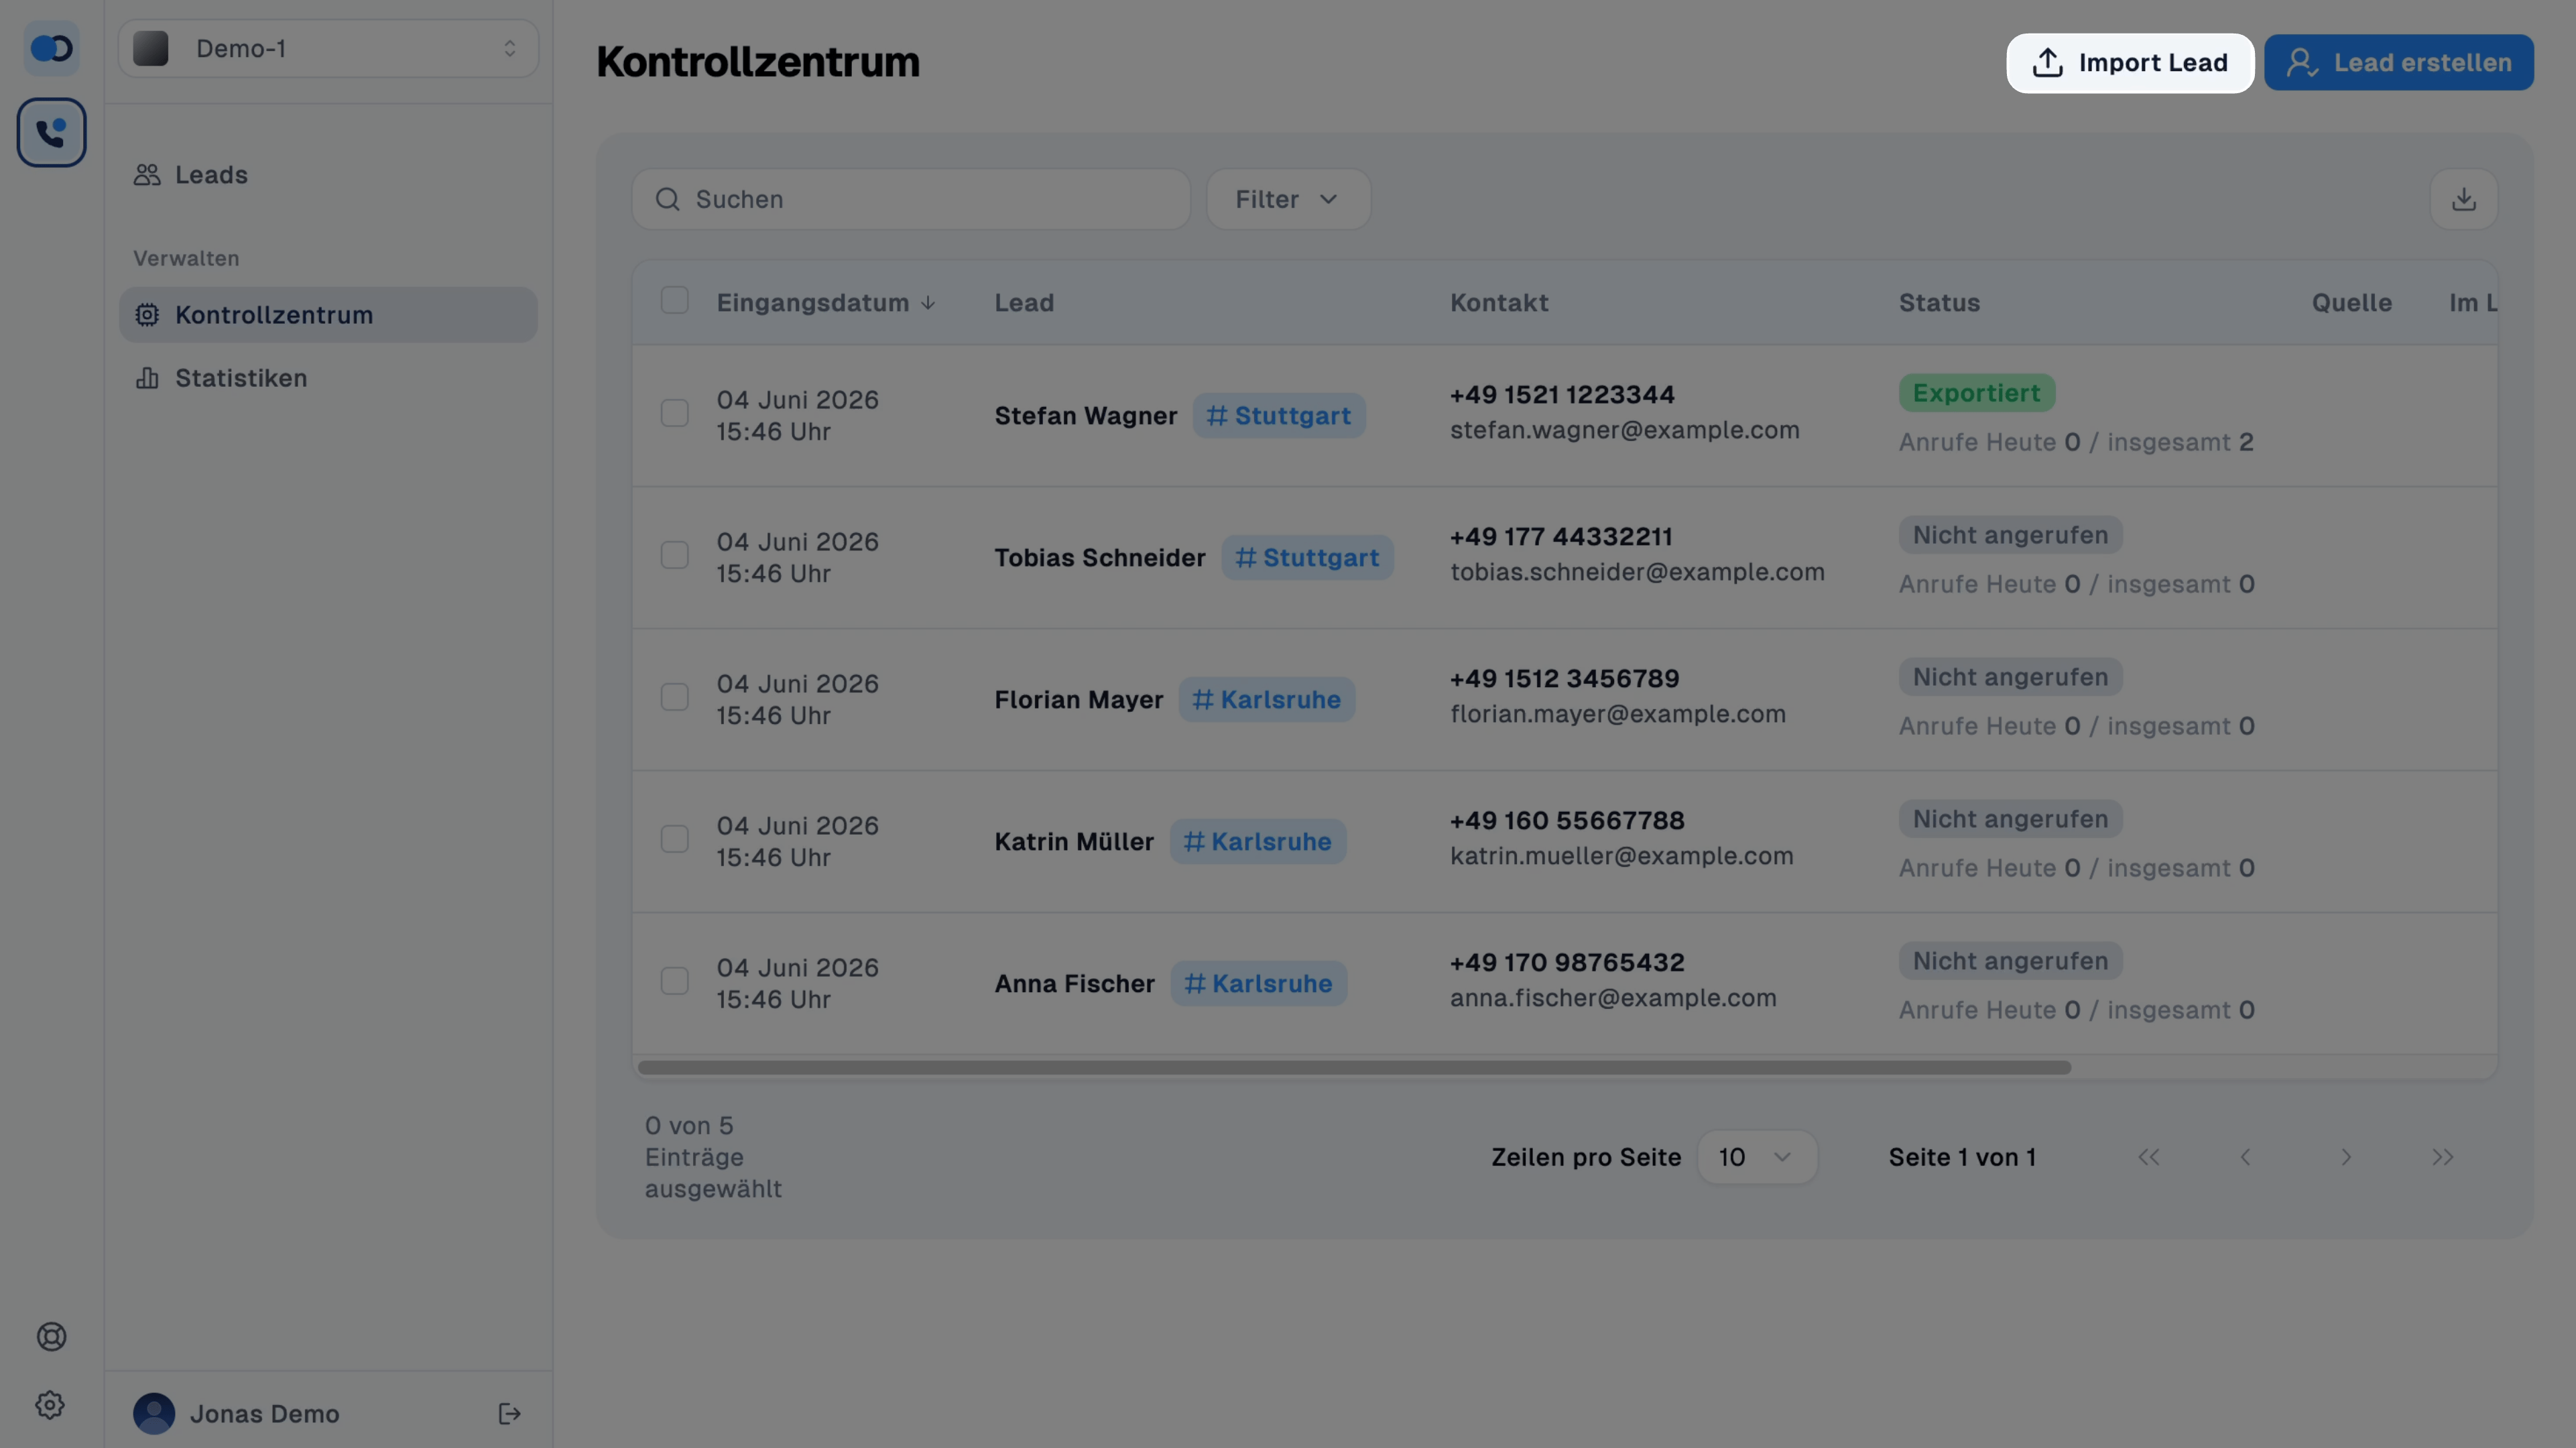Open the phone calls module icon
The height and width of the screenshot is (1448, 2576).
click(51, 132)
